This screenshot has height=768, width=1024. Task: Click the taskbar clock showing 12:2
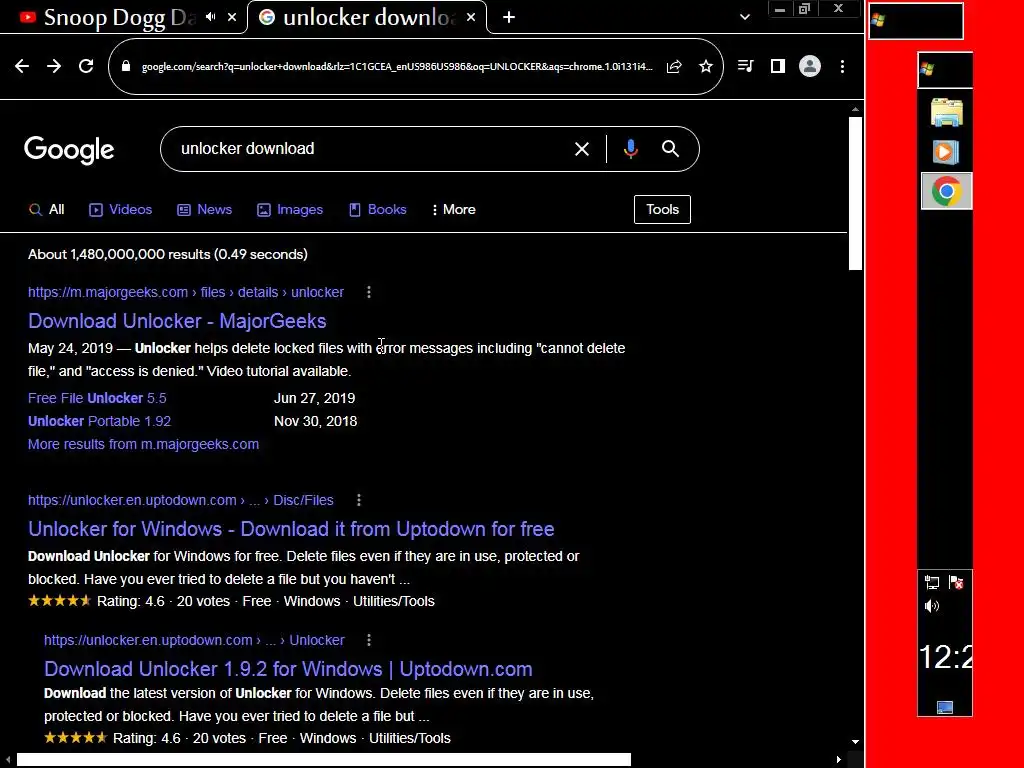[x=945, y=656]
